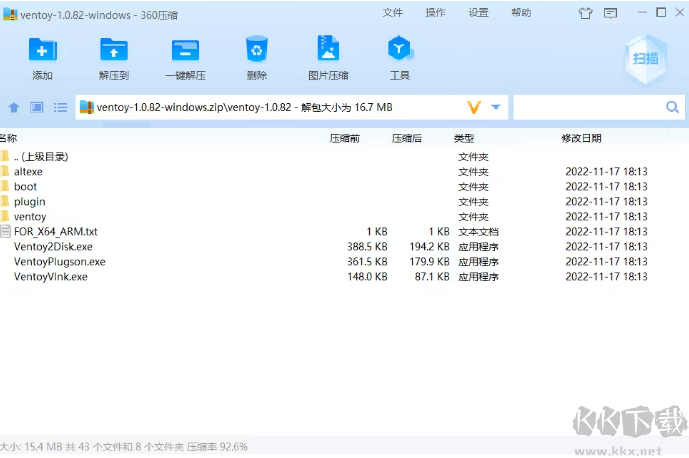Select the parent directory (上级目录) row

click(344, 156)
